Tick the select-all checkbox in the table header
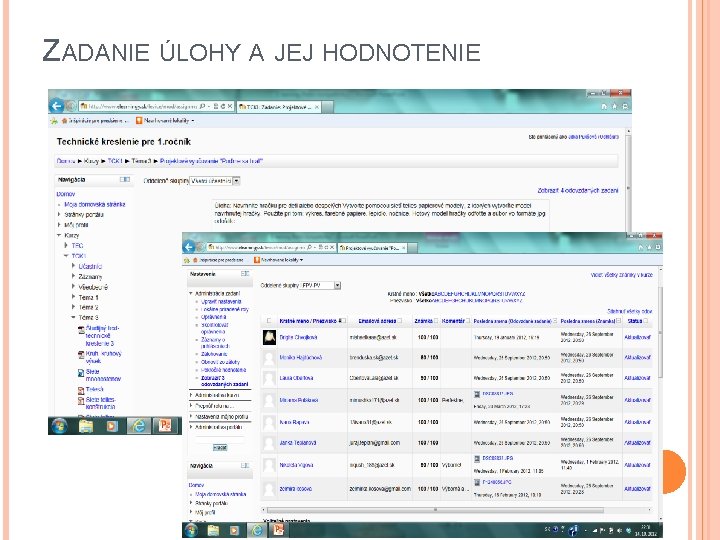This screenshot has height=540, width=720. pyautogui.click(x=269, y=321)
